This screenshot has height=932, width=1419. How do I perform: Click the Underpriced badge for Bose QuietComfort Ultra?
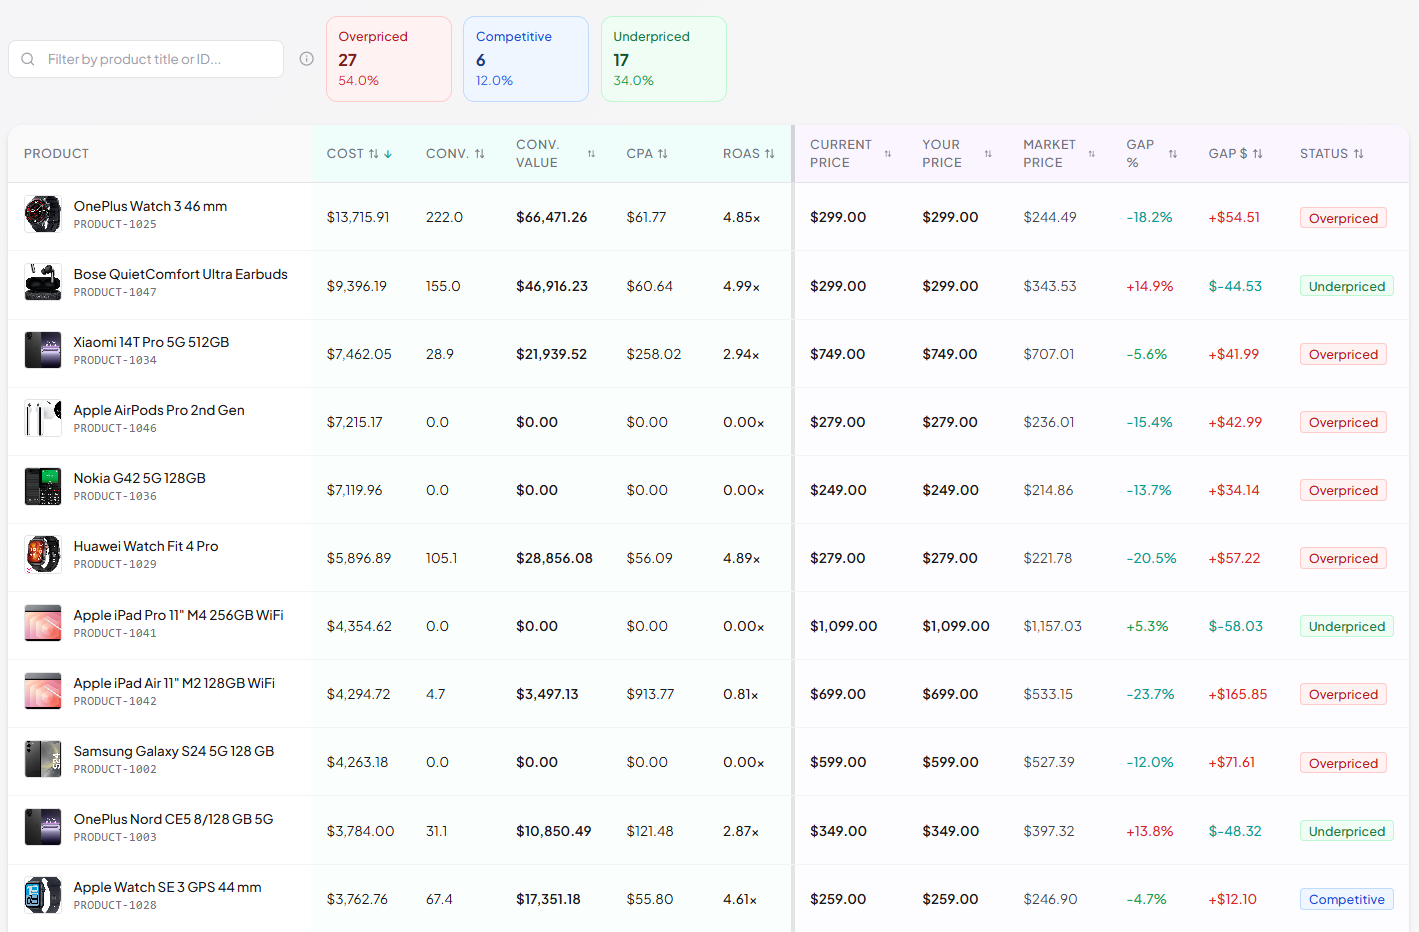coord(1346,285)
